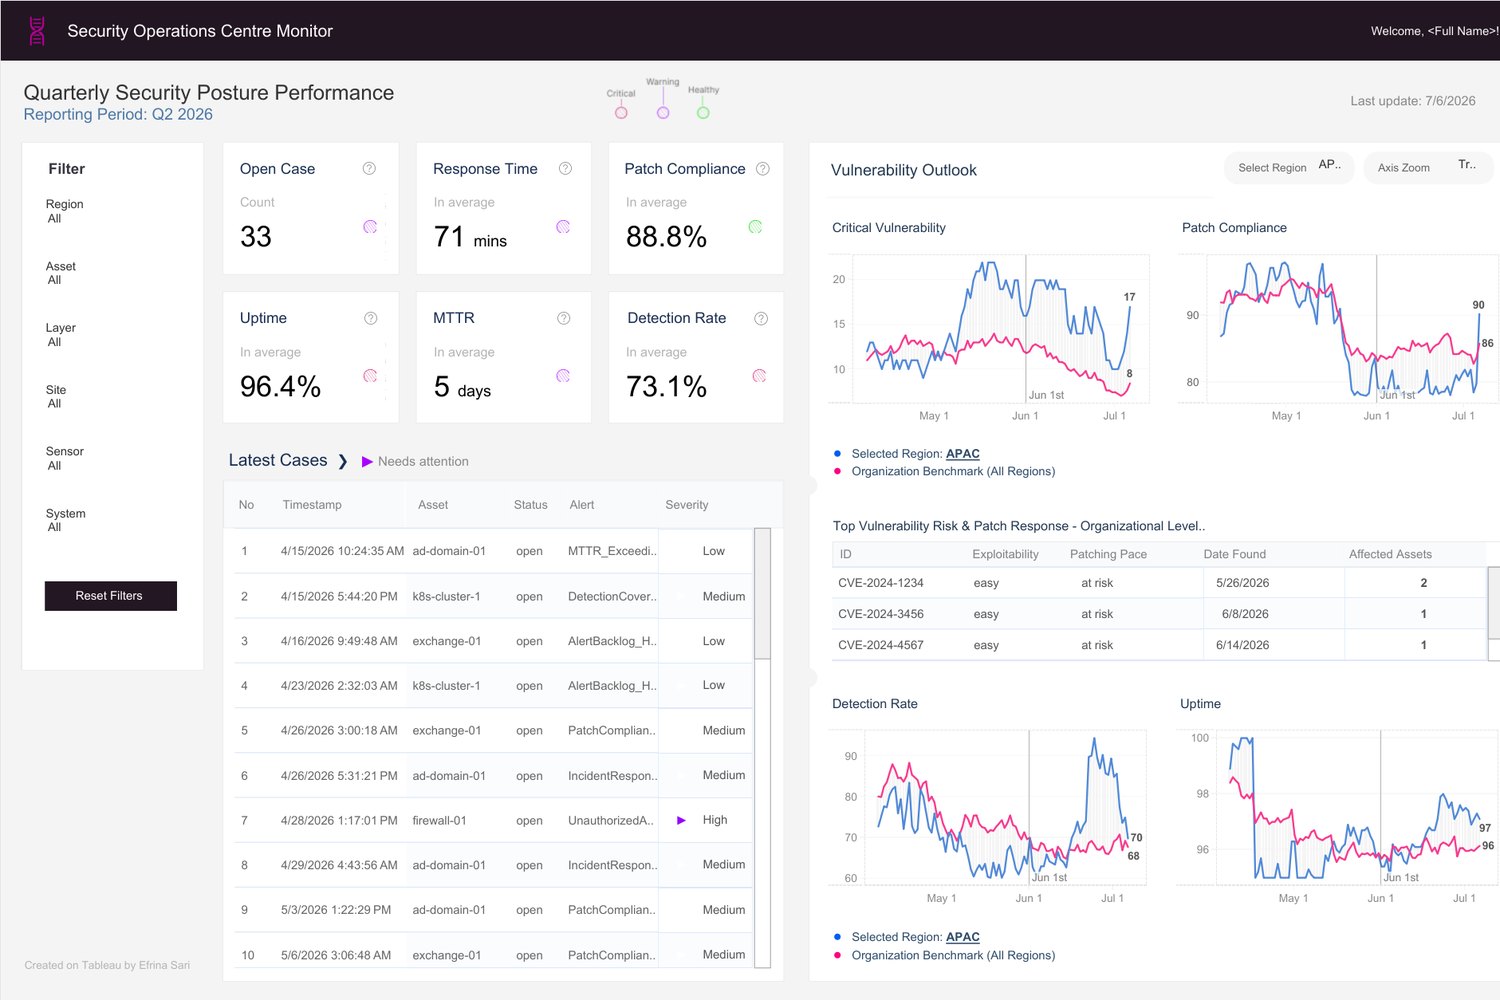Expand Latest Cases chevron

[343, 461]
